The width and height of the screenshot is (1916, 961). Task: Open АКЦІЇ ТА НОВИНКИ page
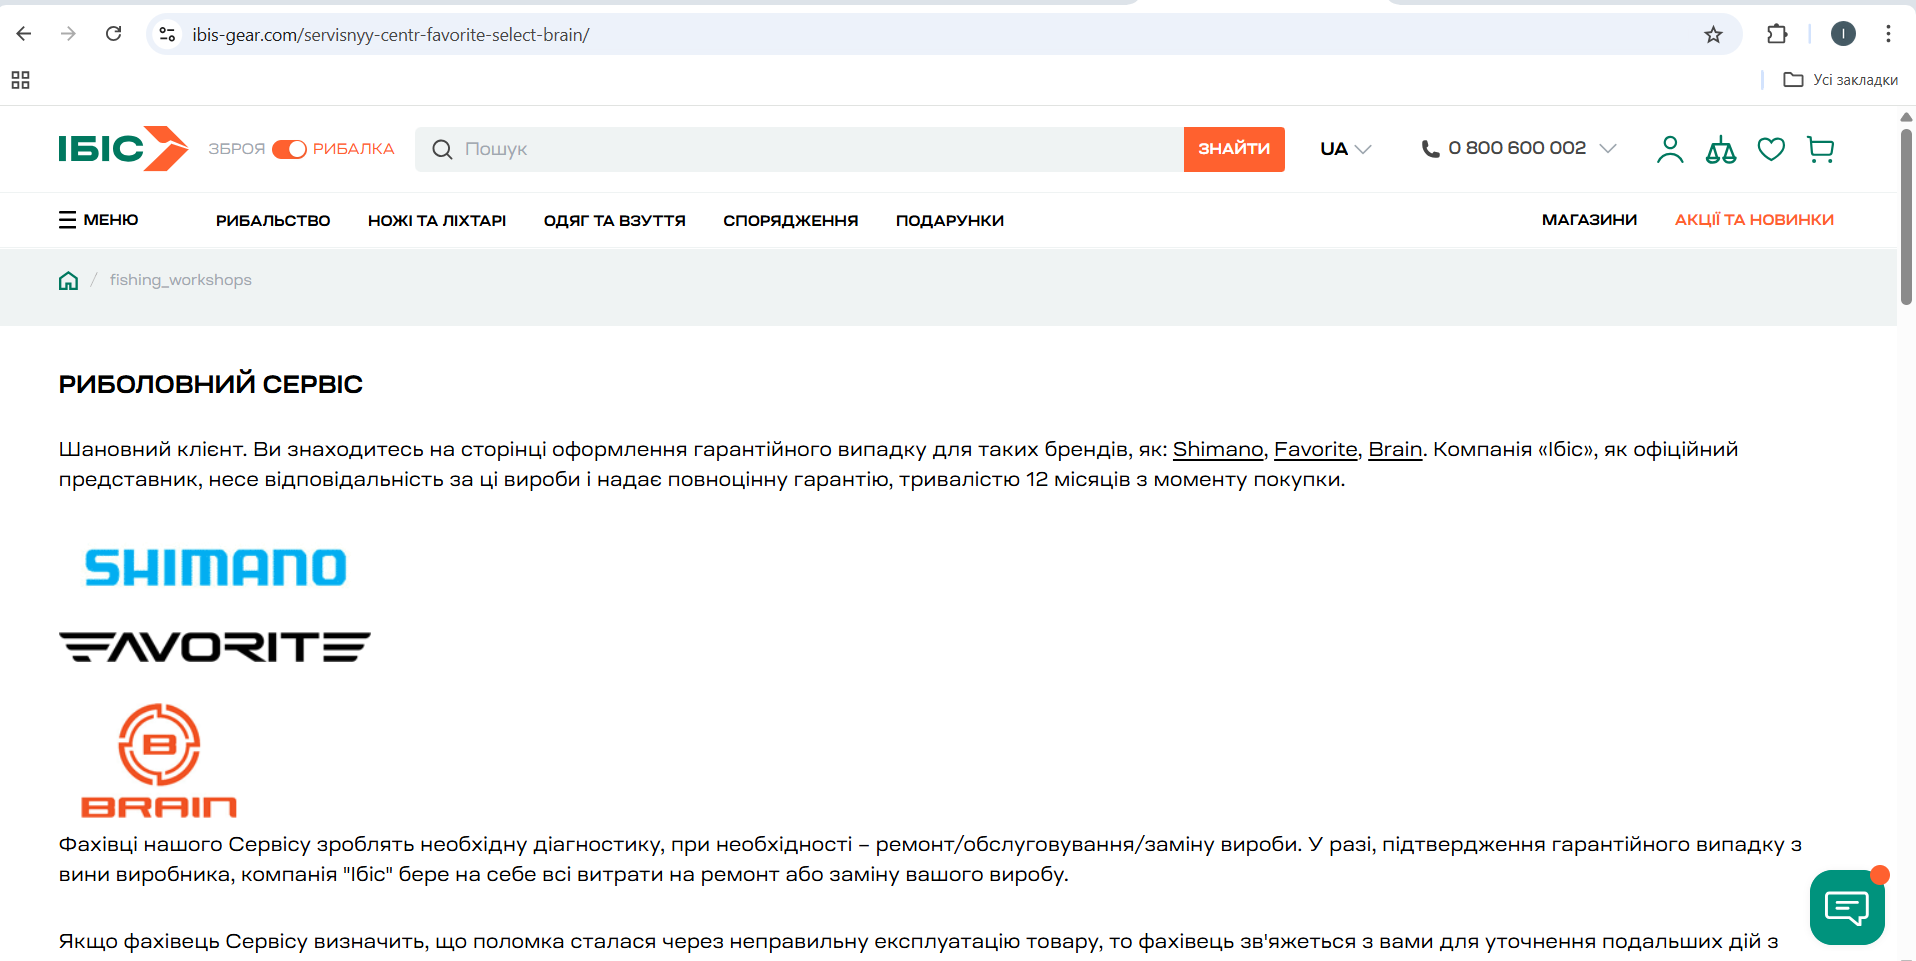(1755, 220)
